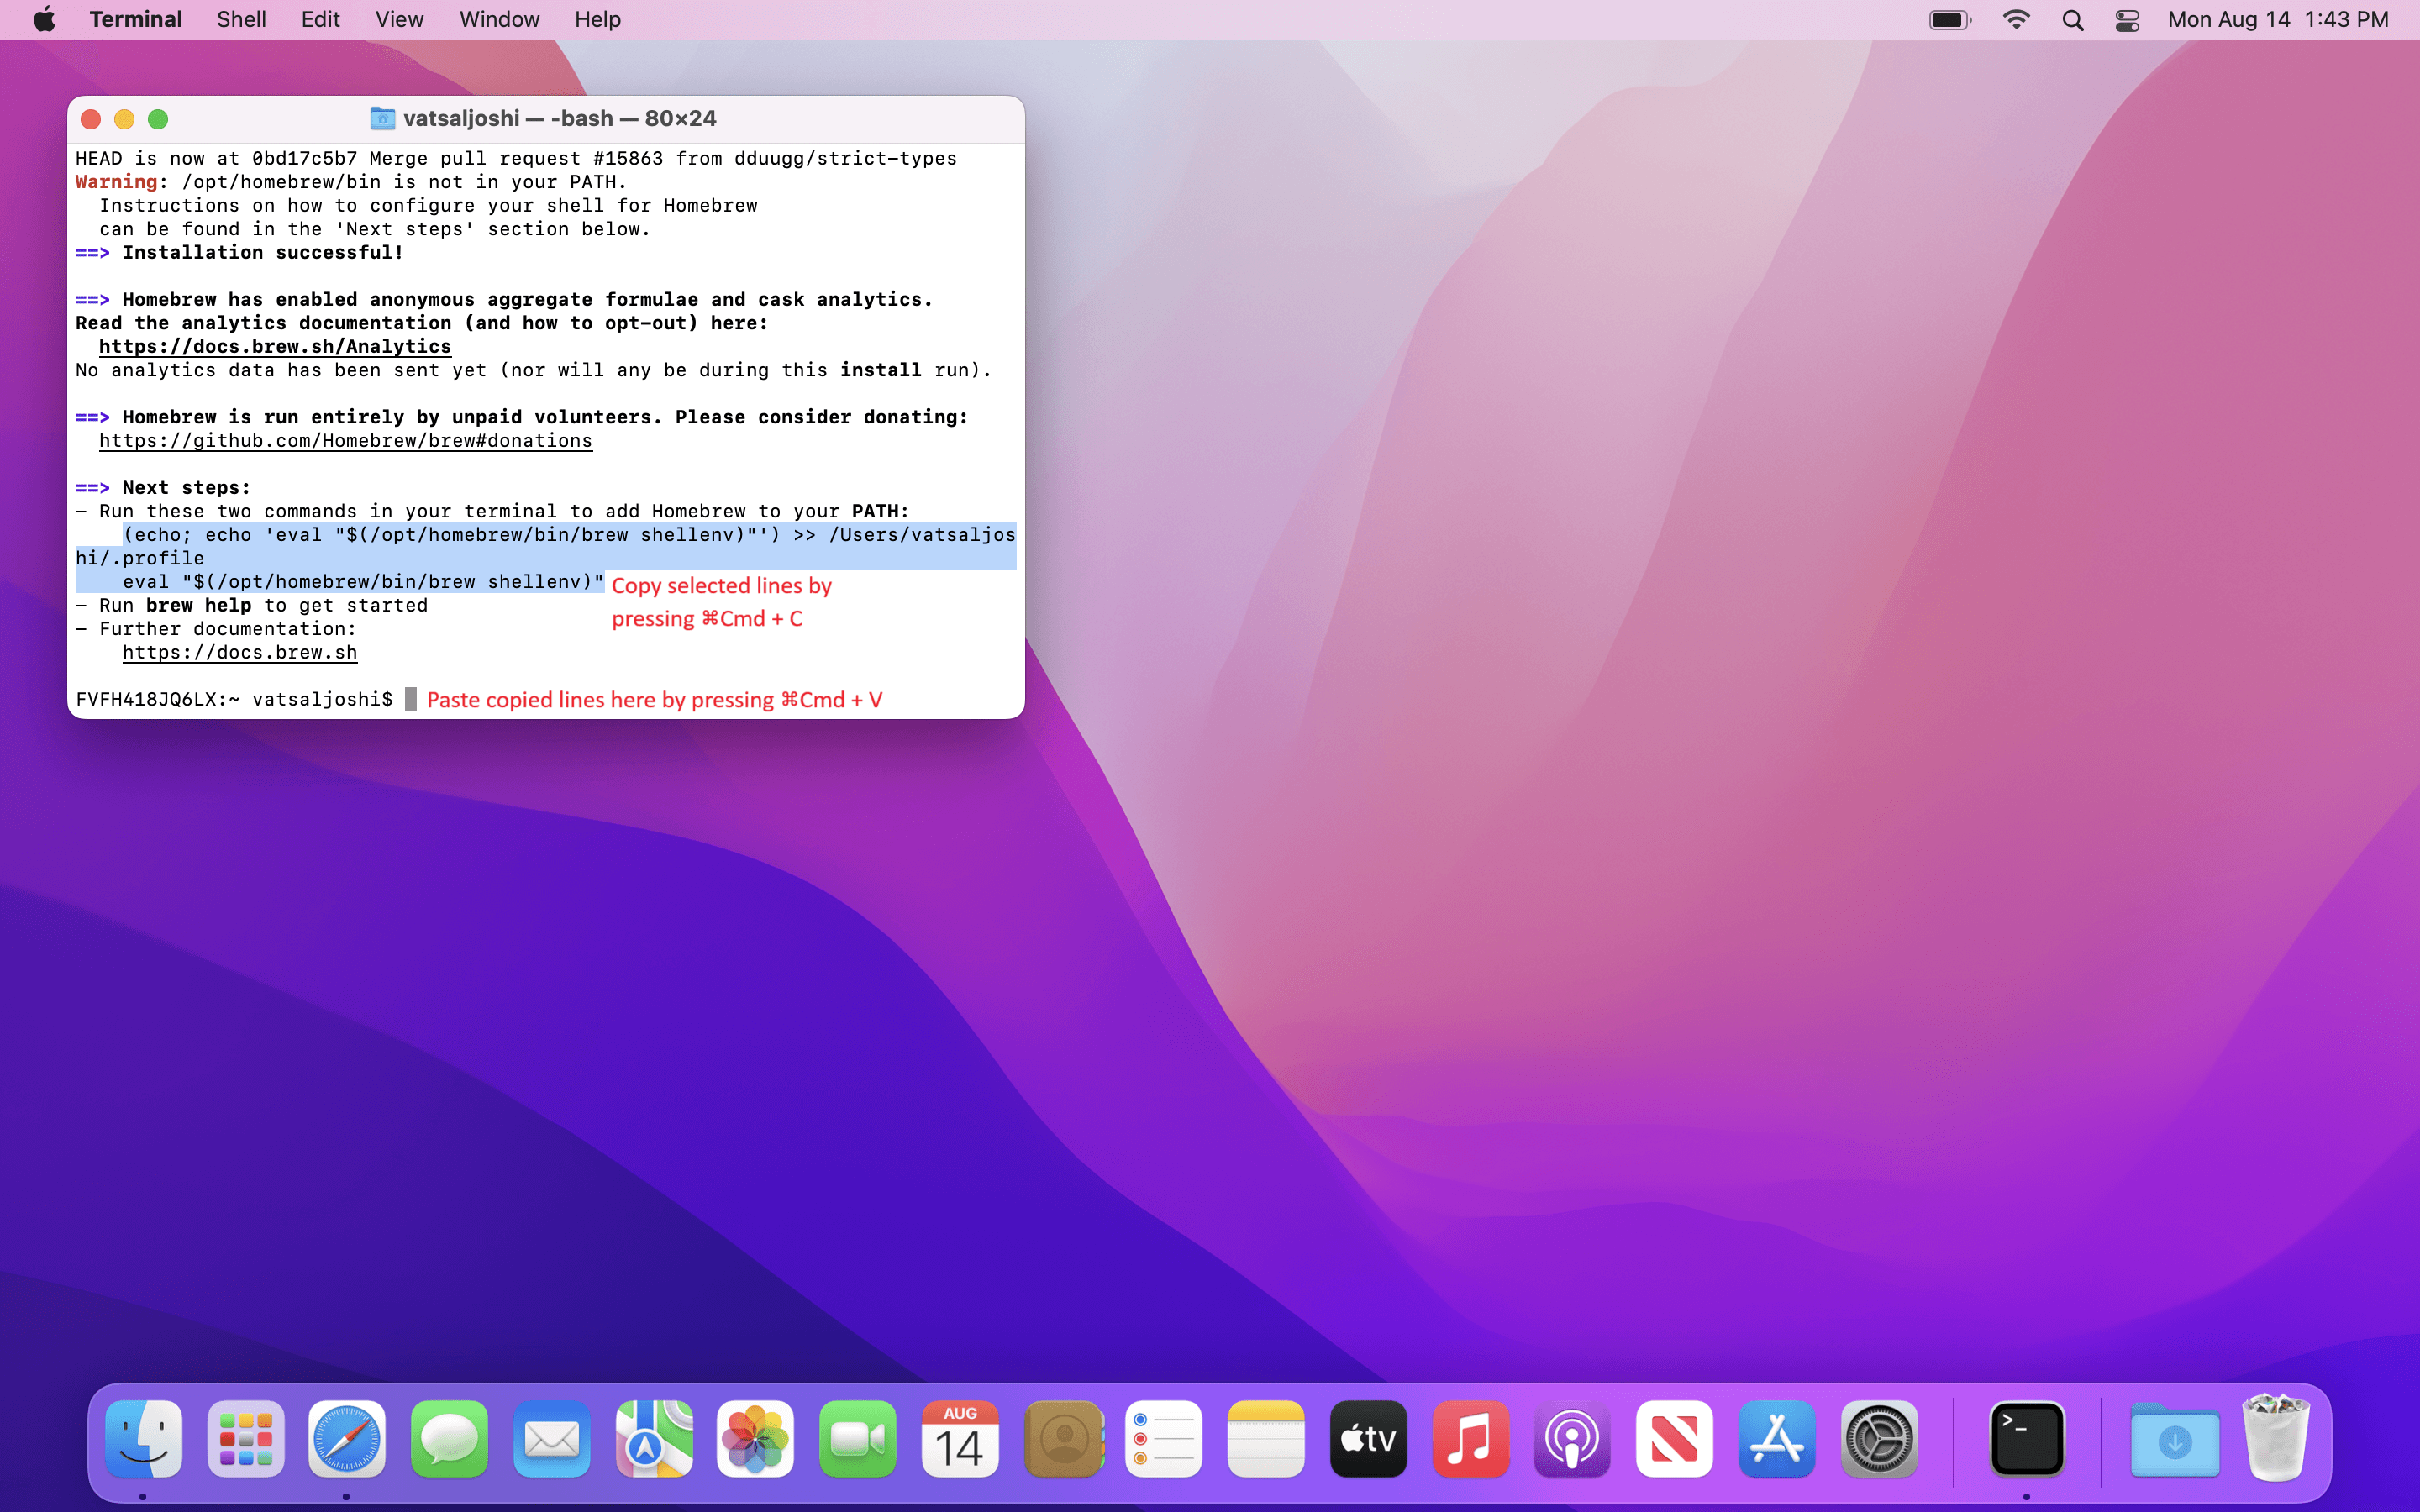This screenshot has height=1512, width=2420.
Task: Open Control Center in the menu bar
Action: click(2127, 20)
